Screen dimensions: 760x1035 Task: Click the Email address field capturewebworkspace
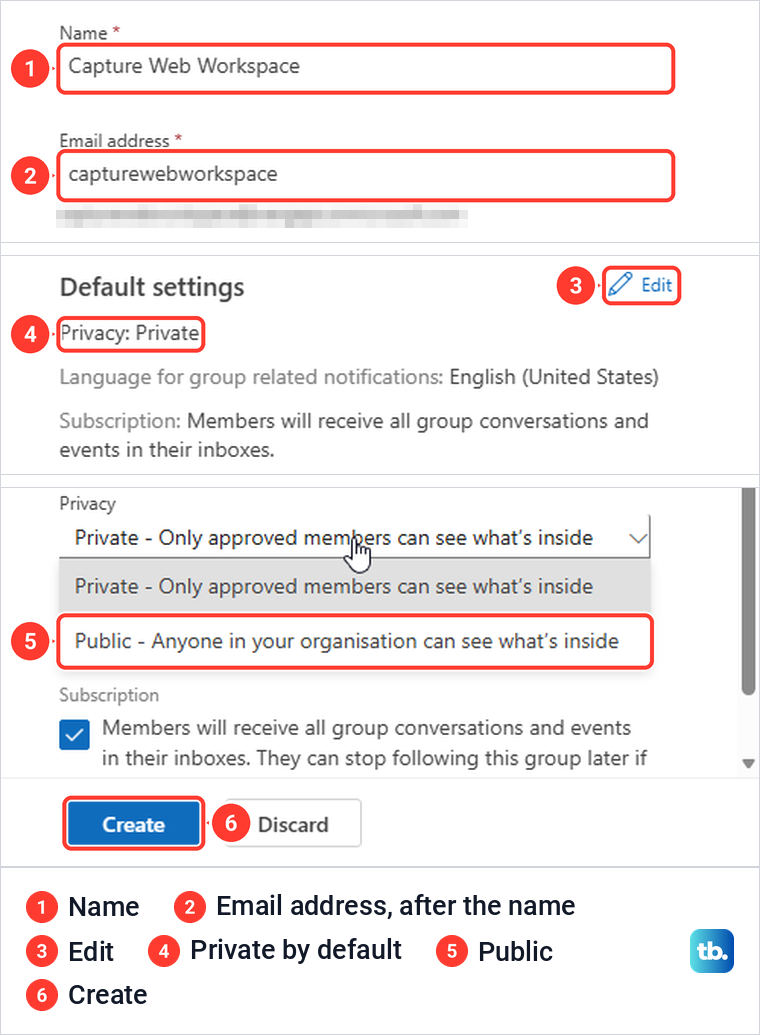coord(365,176)
